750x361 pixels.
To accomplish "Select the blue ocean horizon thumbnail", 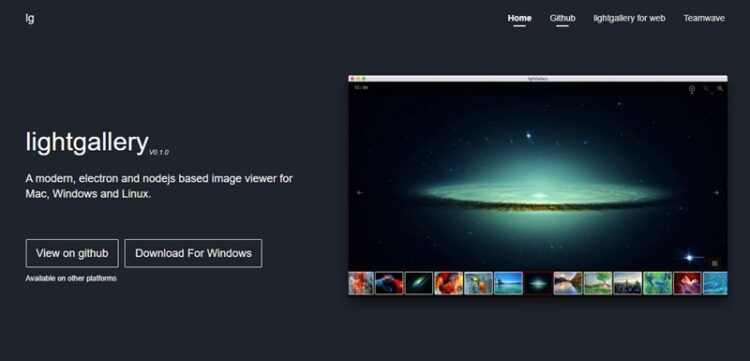I will (508, 283).
